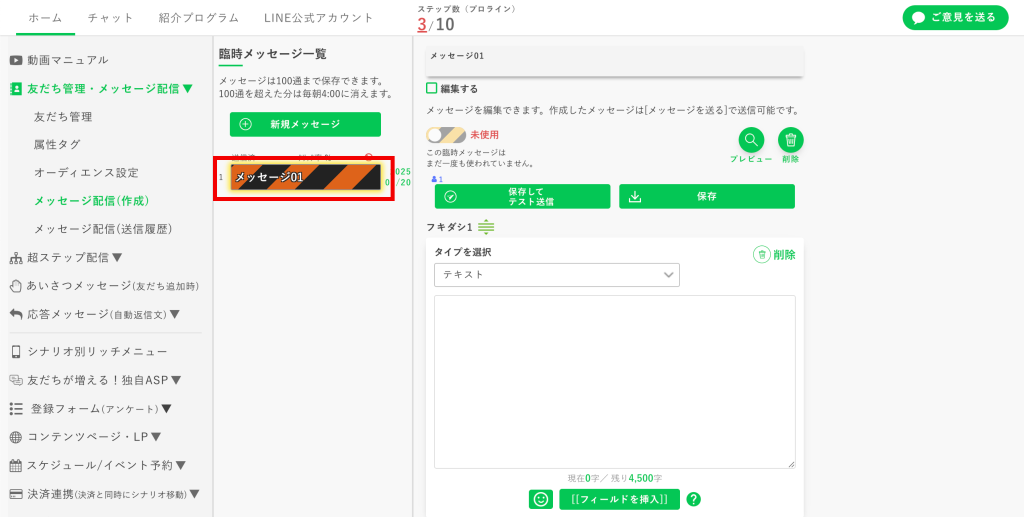
Task: Click the コンテンツページ・LP globe icon
Action: [x=16, y=437]
